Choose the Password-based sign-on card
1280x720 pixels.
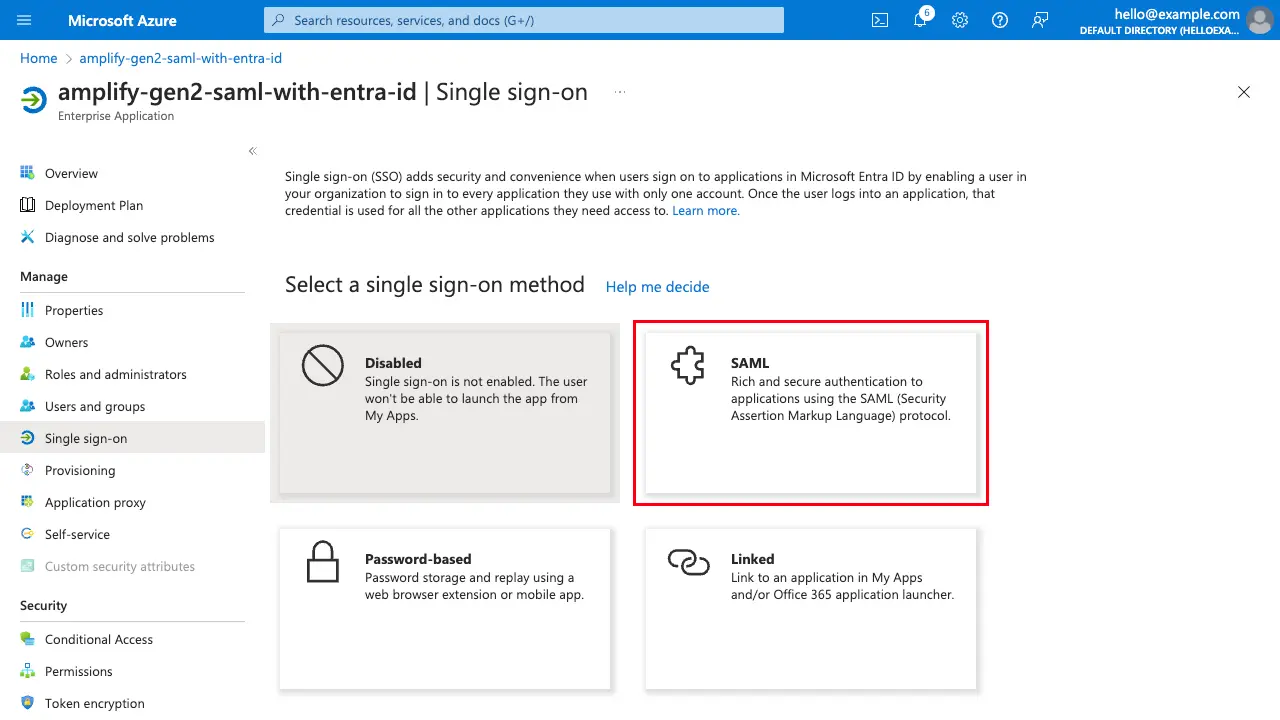pyautogui.click(x=445, y=609)
